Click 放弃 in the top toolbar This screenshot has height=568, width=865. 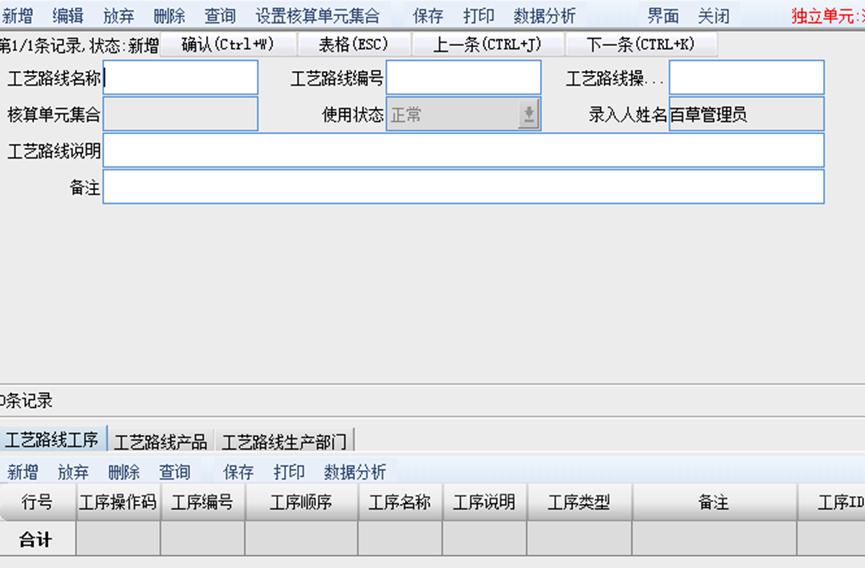coord(119,16)
